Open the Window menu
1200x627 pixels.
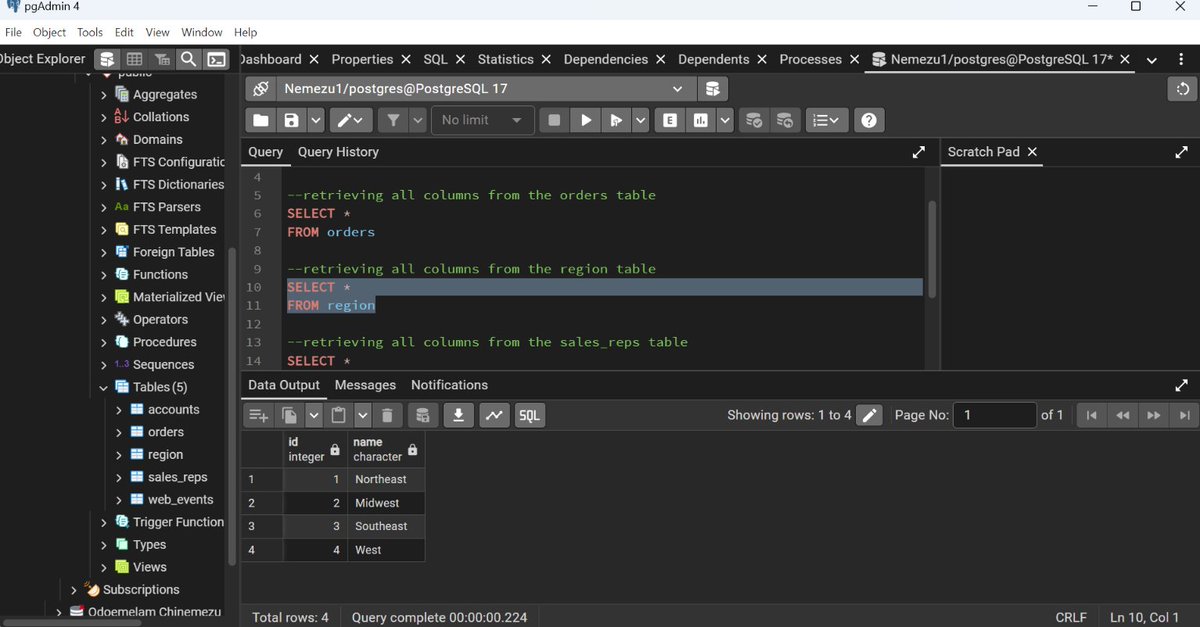click(x=202, y=32)
